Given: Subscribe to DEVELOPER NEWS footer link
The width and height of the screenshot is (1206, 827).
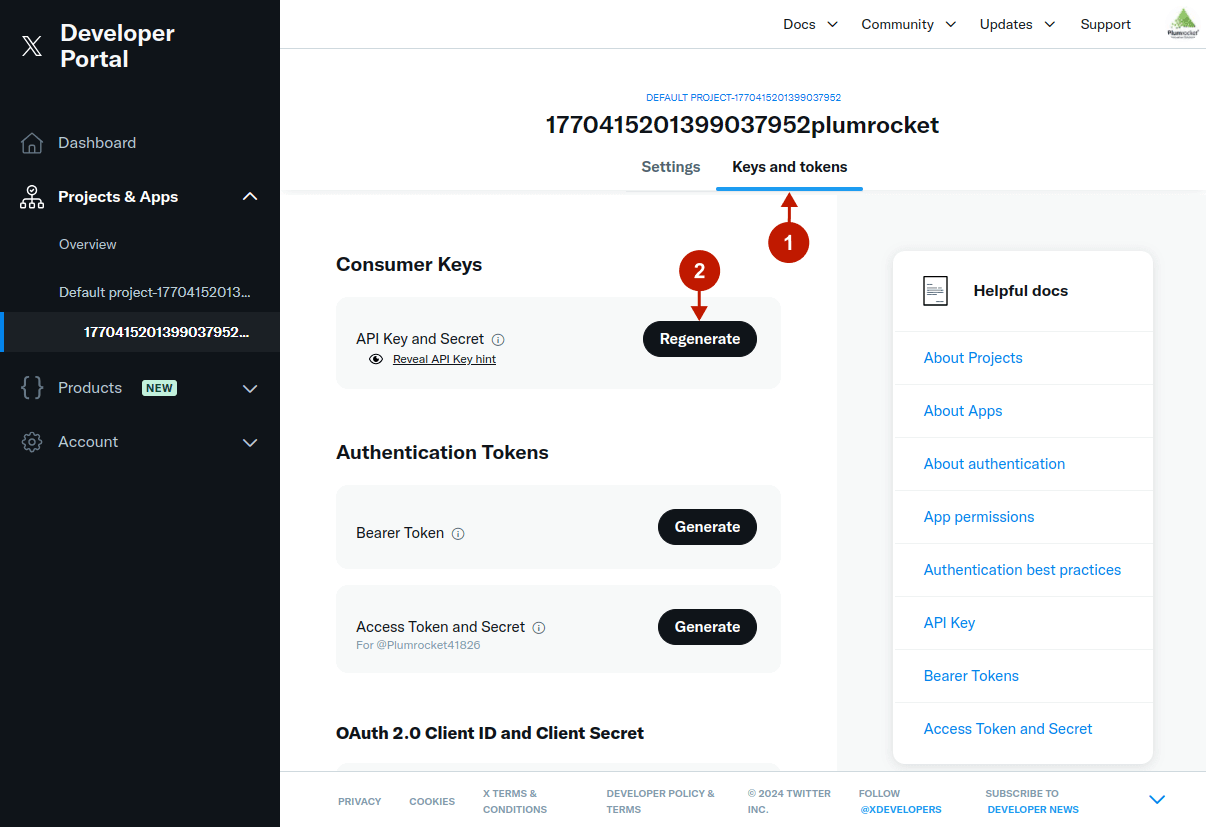Looking at the screenshot, I should pyautogui.click(x=1033, y=809).
